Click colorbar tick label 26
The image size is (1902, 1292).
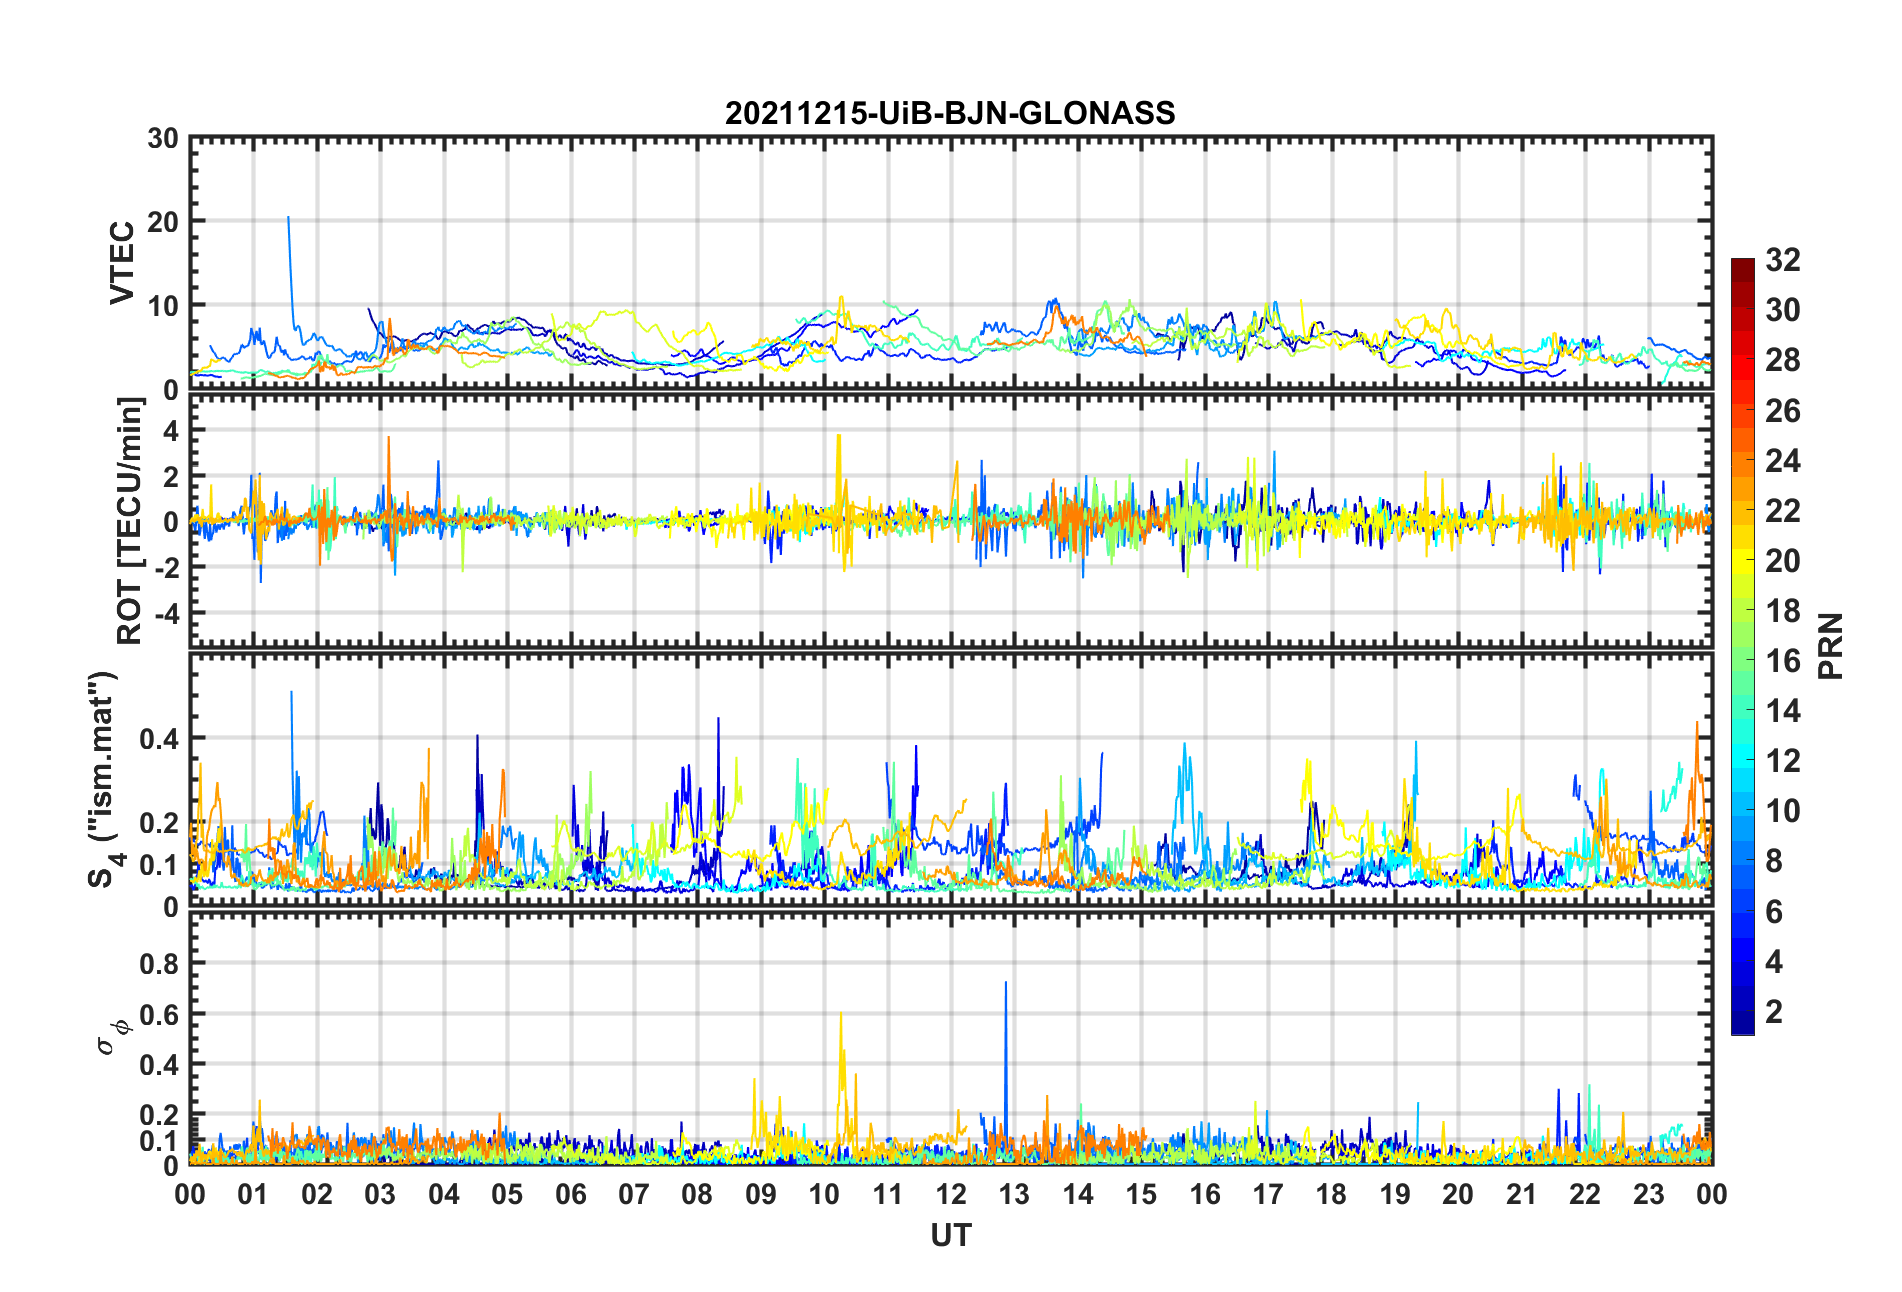tap(1782, 410)
